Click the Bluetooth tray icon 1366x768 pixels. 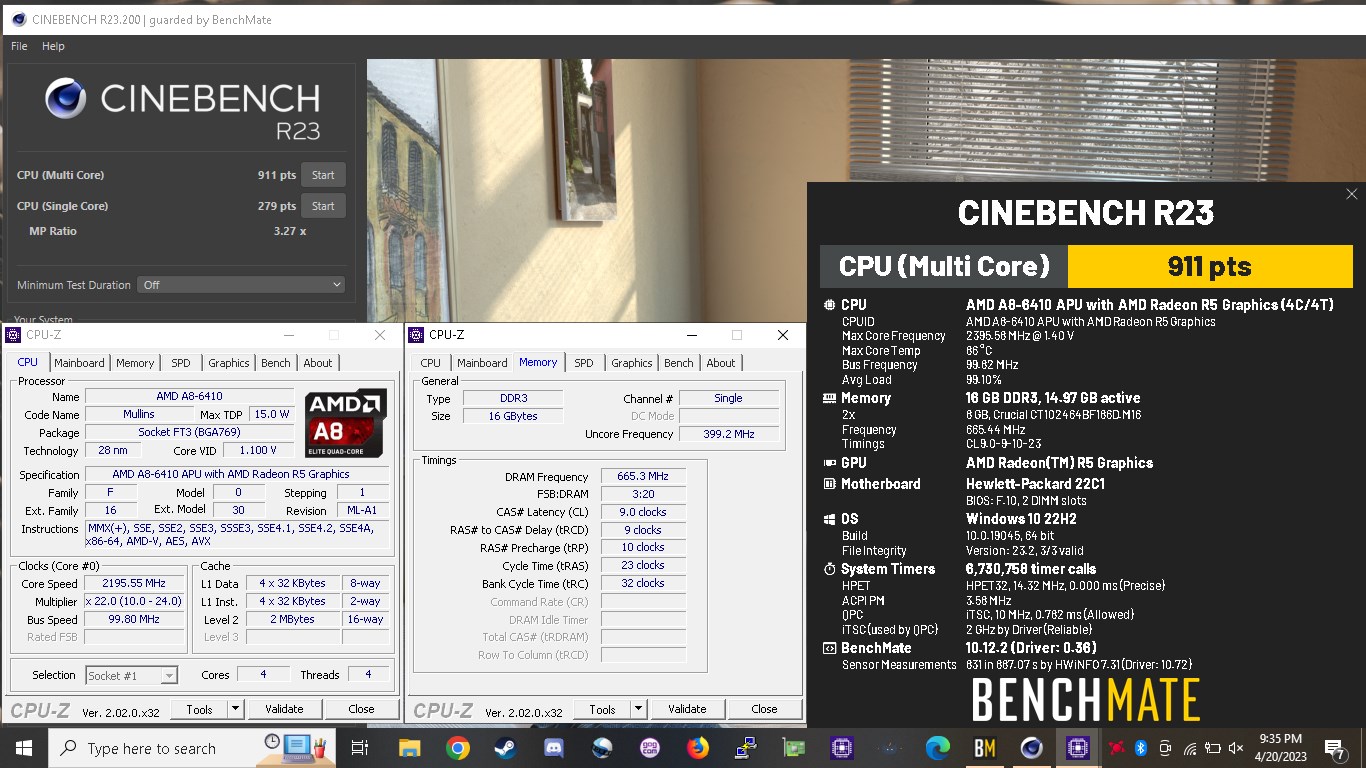coord(1141,748)
